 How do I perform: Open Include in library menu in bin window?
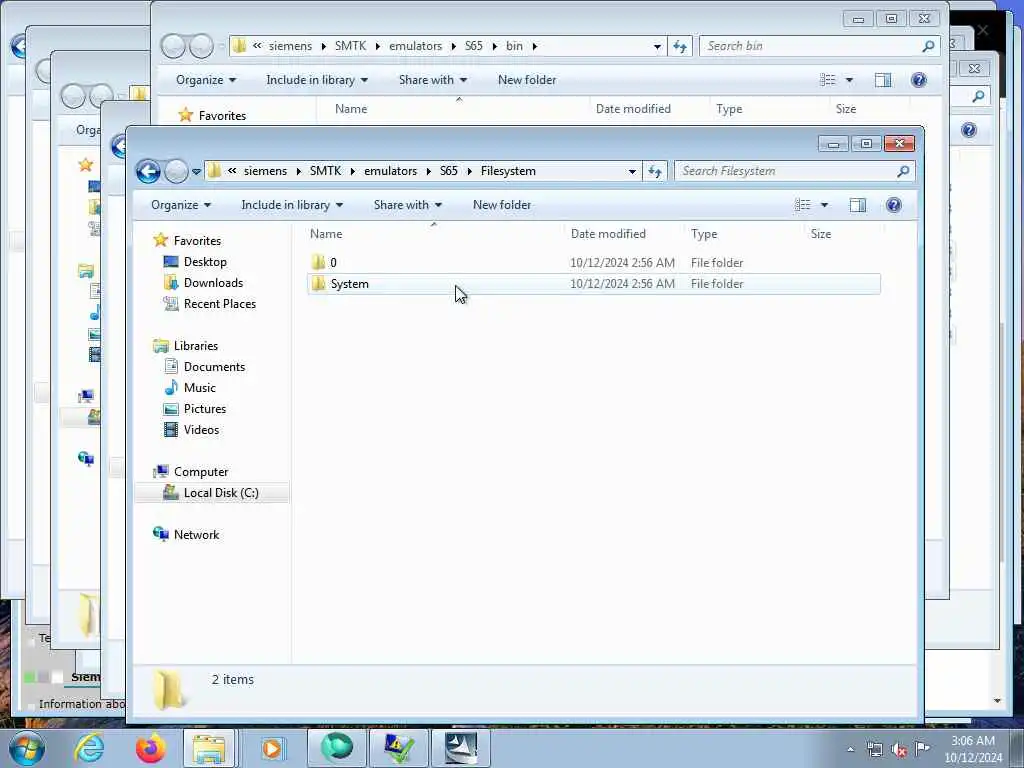tap(317, 80)
